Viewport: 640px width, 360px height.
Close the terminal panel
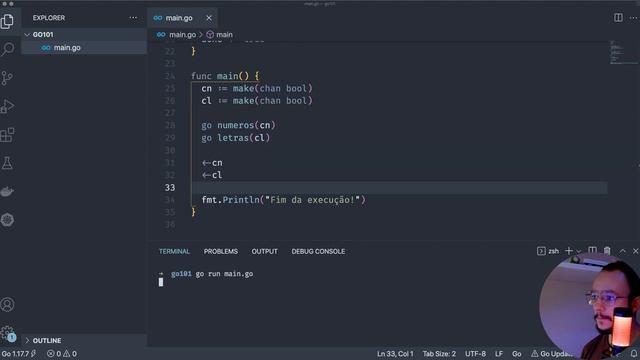pyautogui.click(x=635, y=251)
